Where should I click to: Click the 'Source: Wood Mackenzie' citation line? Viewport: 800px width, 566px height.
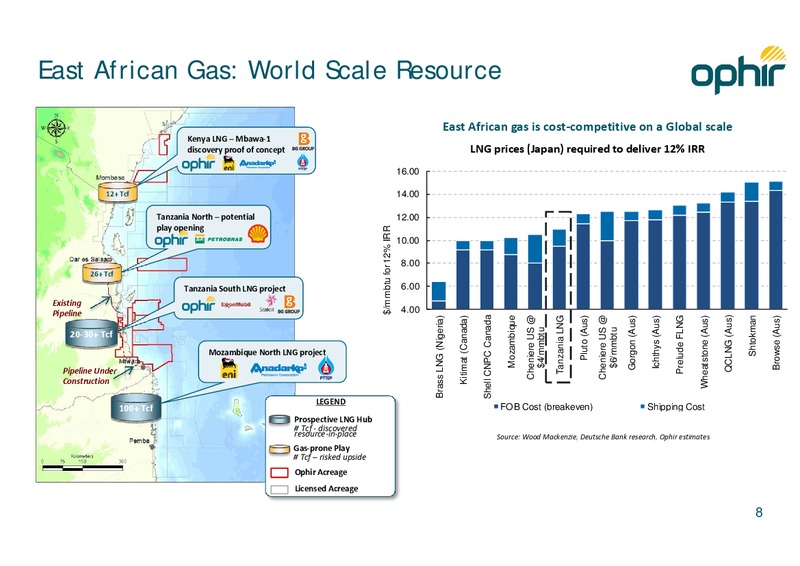pyautogui.click(x=603, y=437)
